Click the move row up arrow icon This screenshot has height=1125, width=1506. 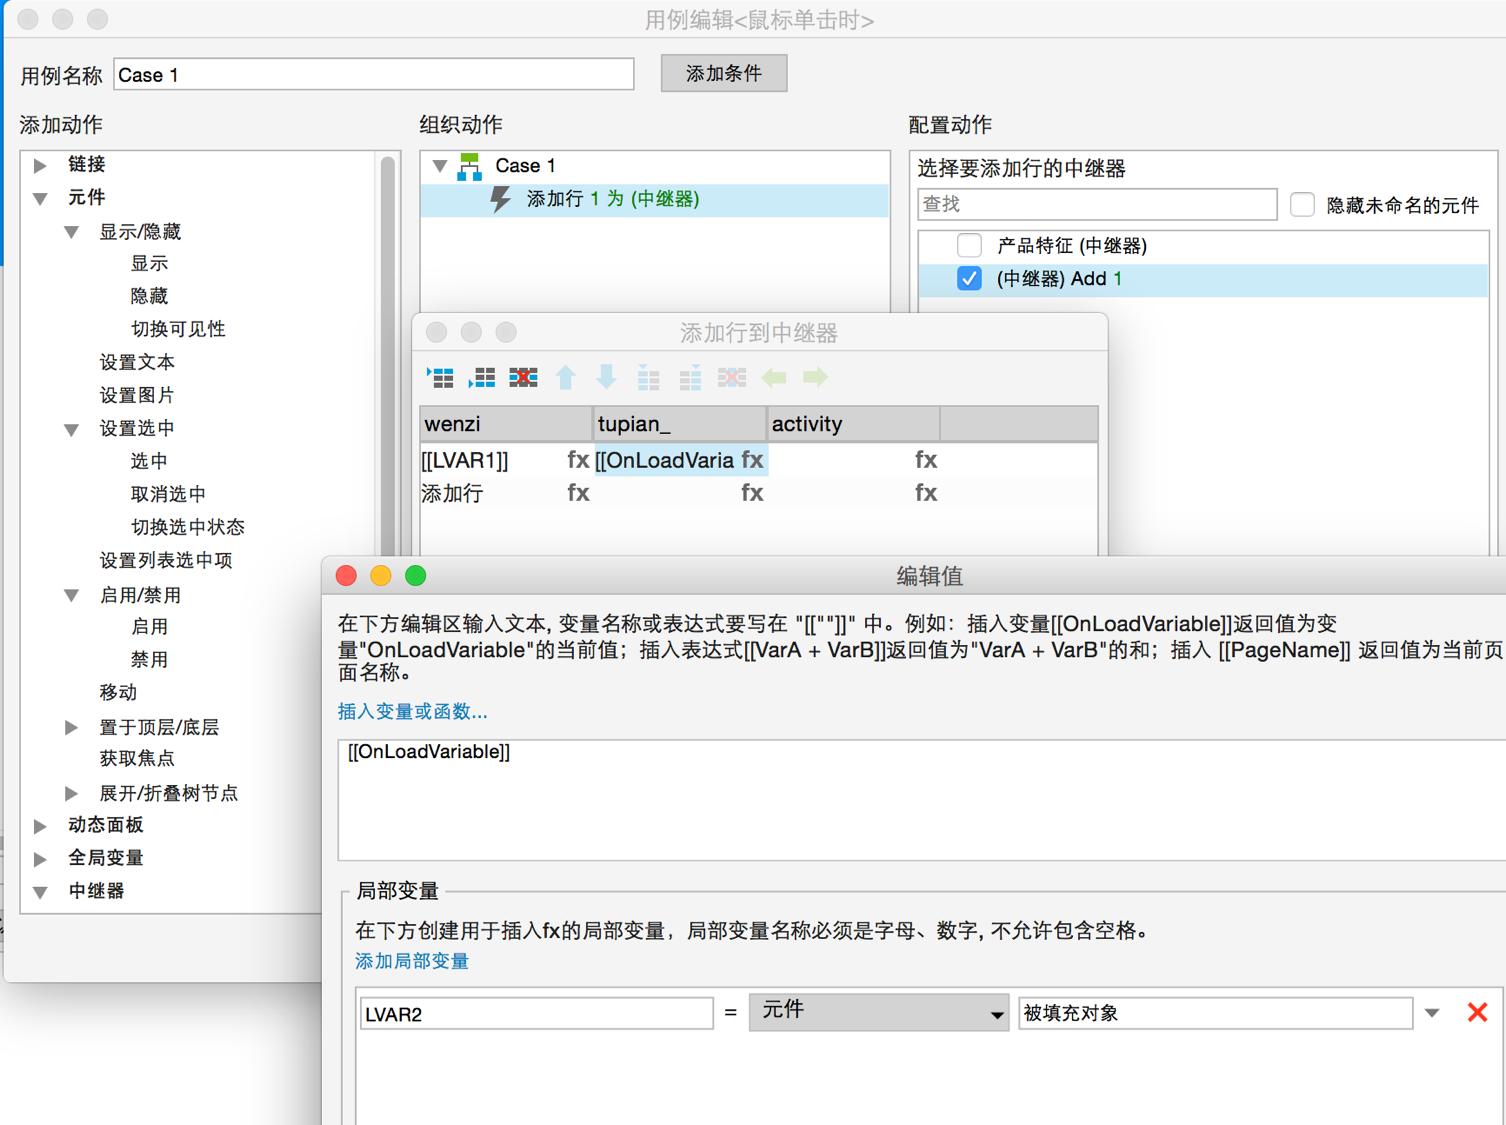click(566, 377)
